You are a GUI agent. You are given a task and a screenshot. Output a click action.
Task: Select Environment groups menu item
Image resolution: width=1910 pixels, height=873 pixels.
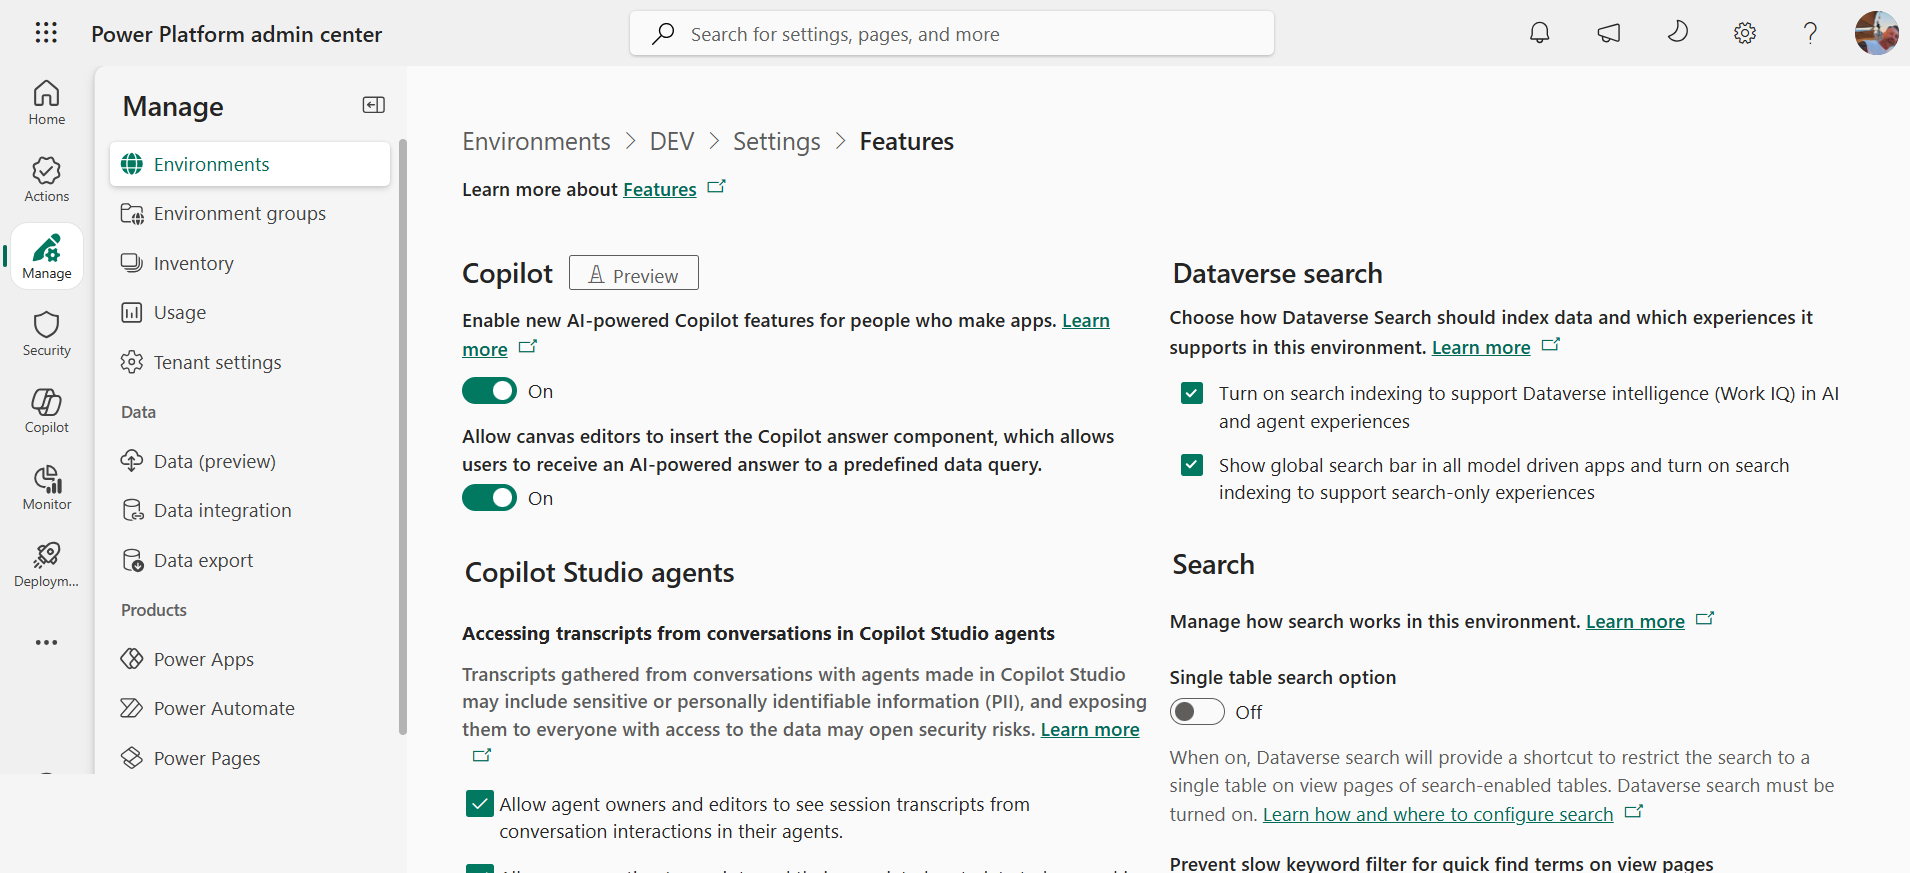[250, 213]
